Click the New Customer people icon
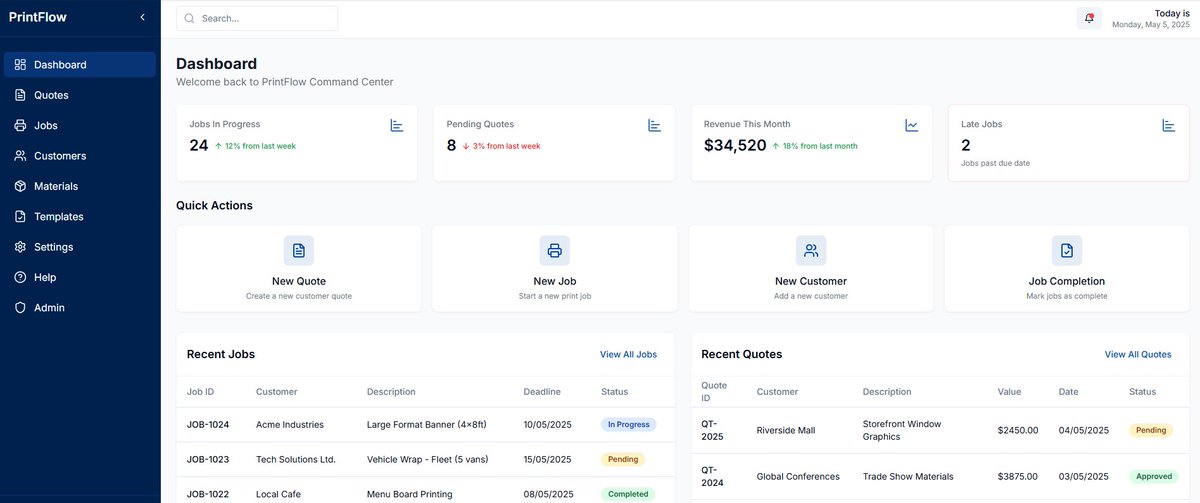1200x503 pixels. (811, 250)
